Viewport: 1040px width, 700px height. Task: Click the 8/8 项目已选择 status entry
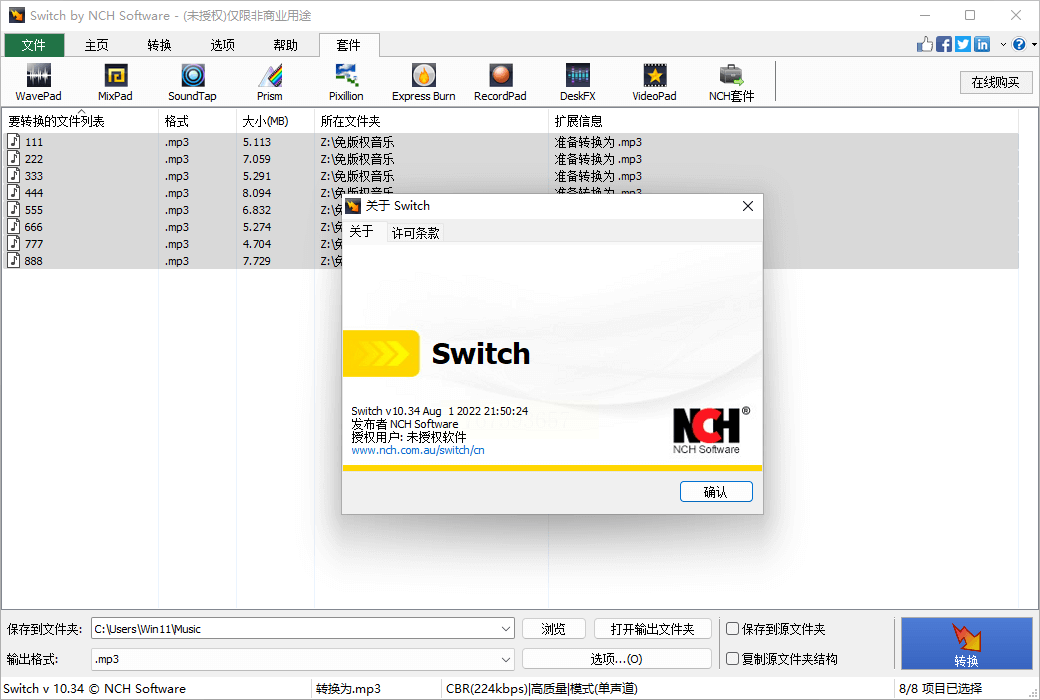point(941,688)
